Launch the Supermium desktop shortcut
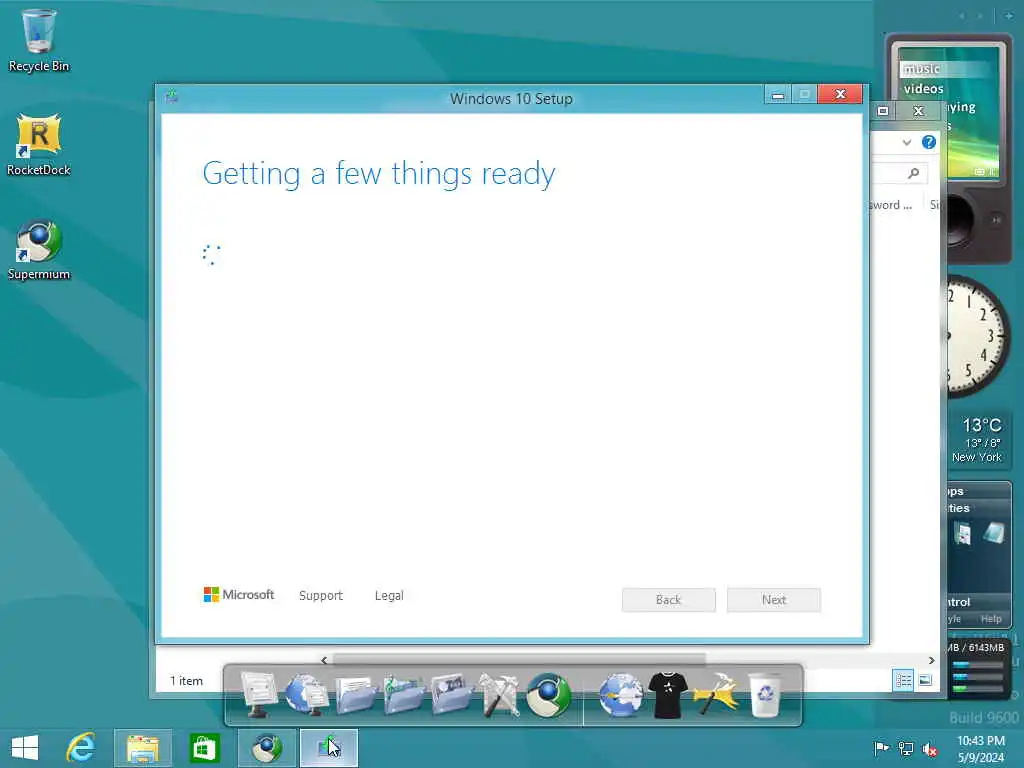This screenshot has width=1024, height=768. (x=39, y=249)
